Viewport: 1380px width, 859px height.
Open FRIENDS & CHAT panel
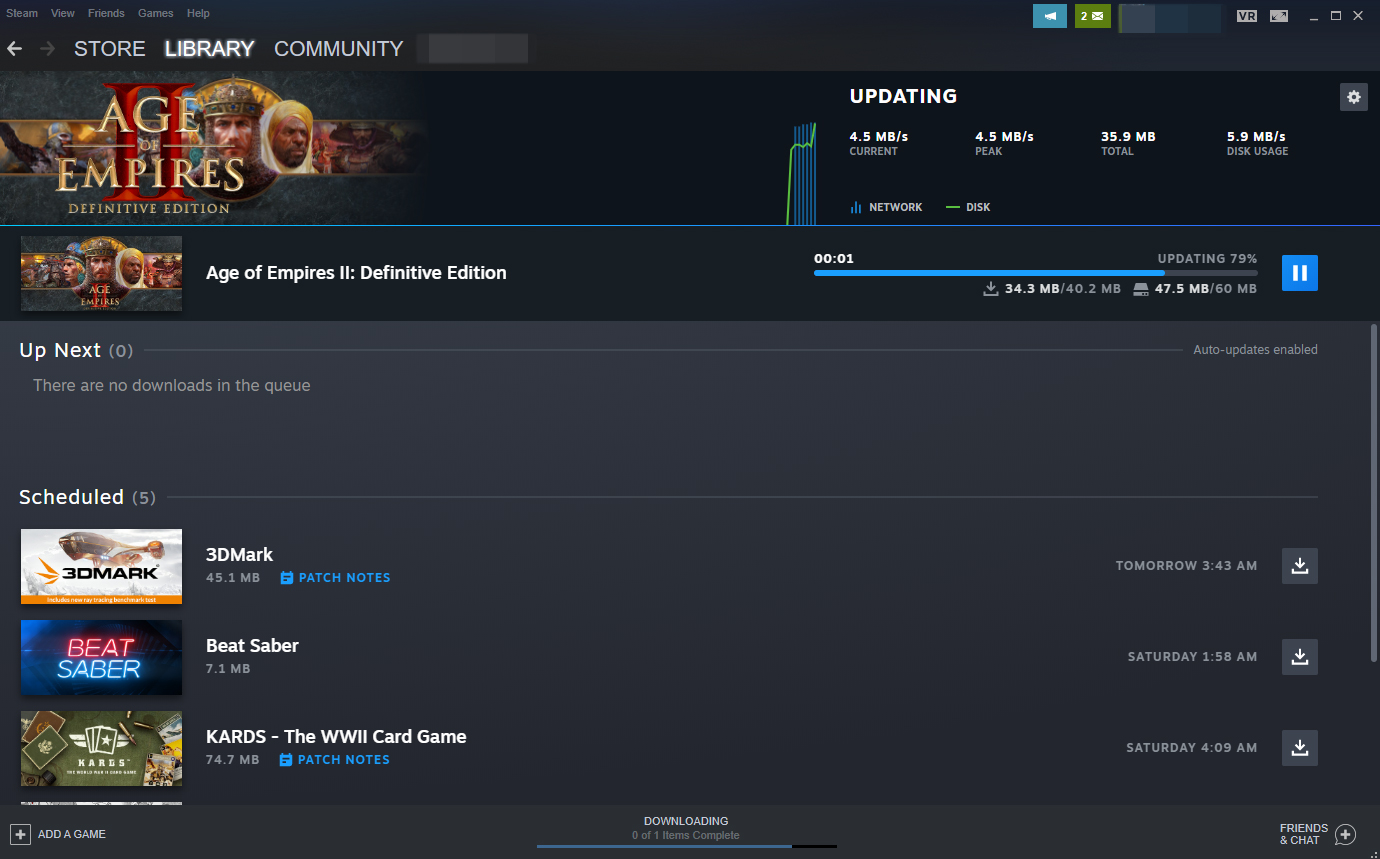pos(1317,834)
